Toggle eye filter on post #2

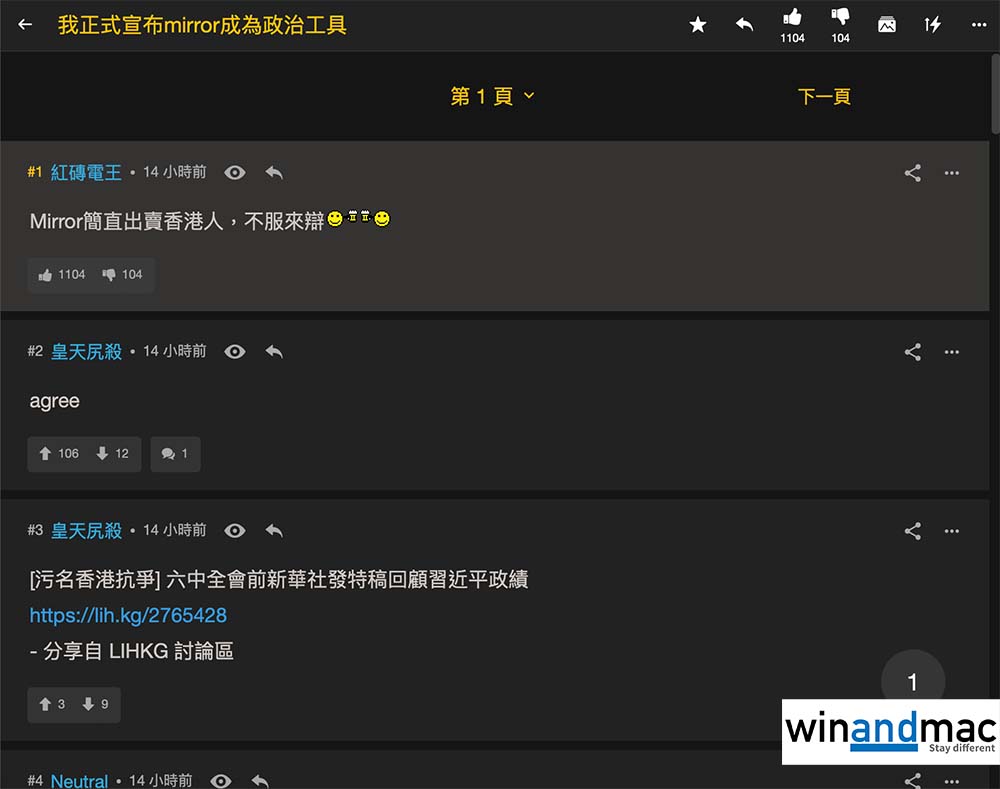click(235, 351)
